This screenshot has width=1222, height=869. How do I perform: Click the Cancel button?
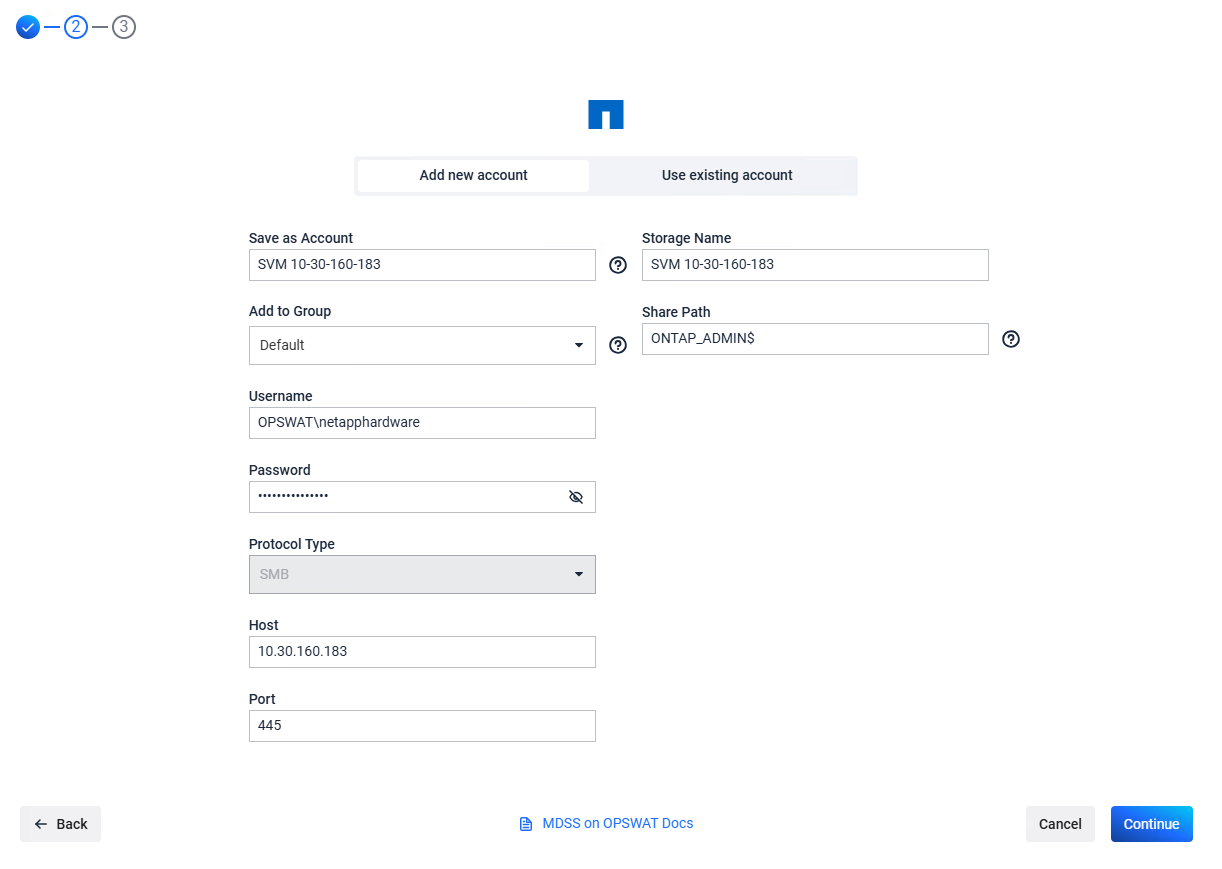point(1060,824)
